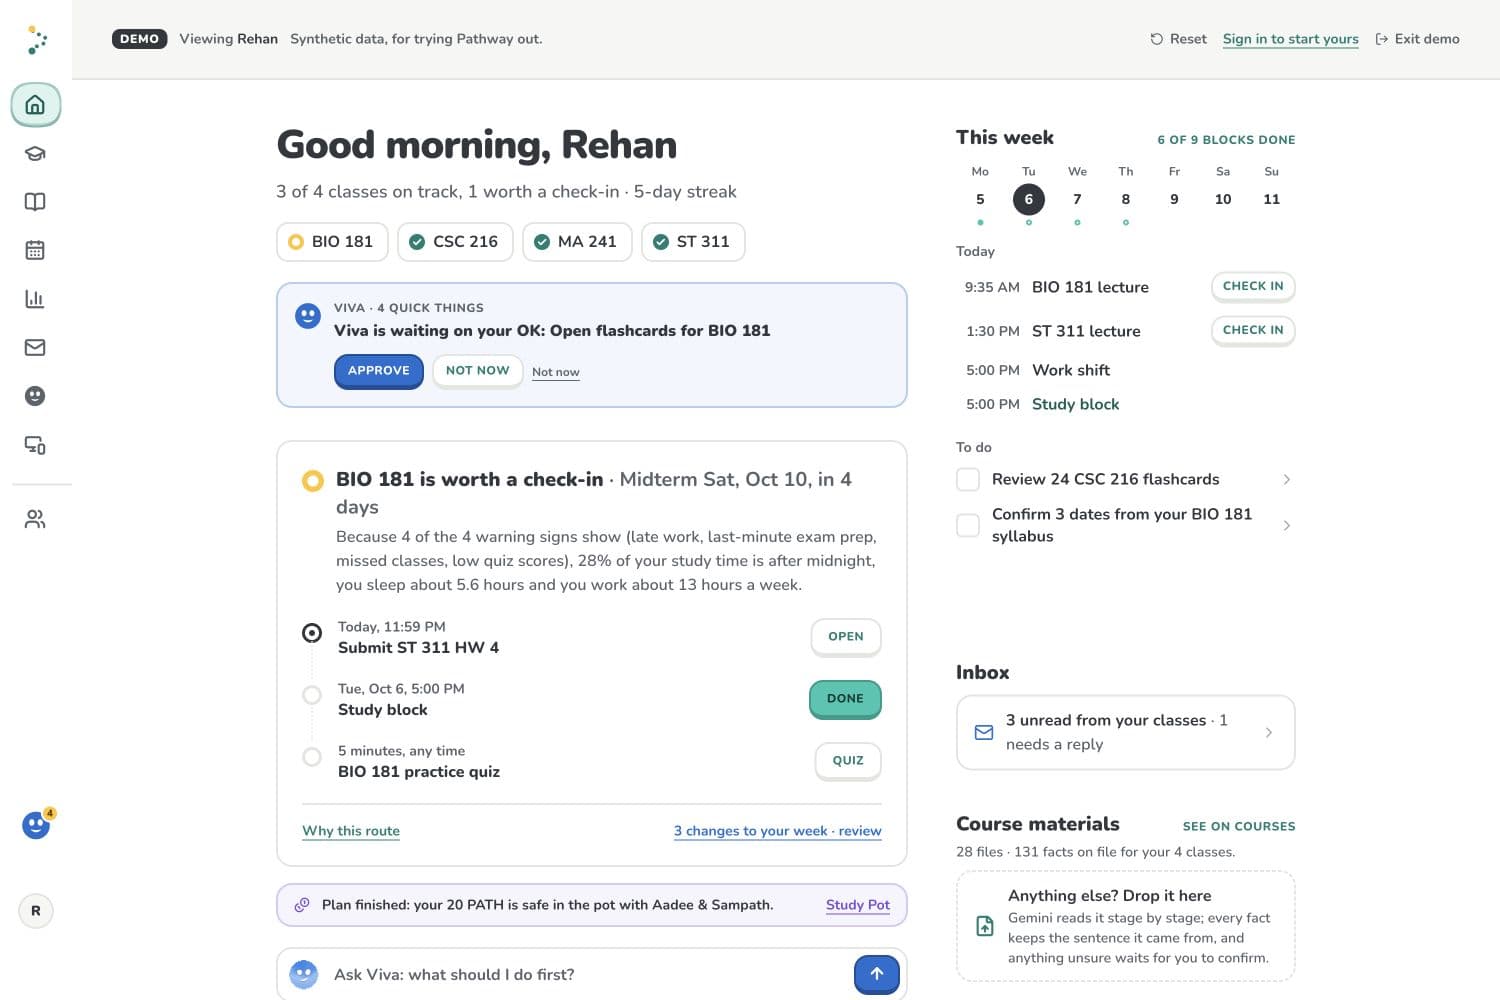This screenshot has width=1500, height=1000.
Task: Mark the Study block as DONE
Action: (845, 699)
